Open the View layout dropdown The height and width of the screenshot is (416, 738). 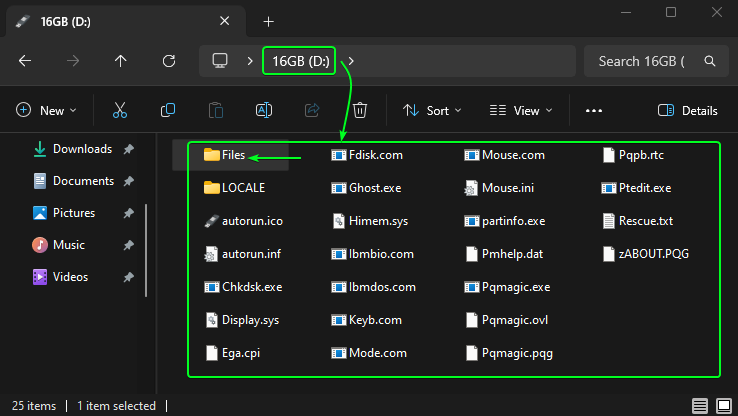coord(521,111)
